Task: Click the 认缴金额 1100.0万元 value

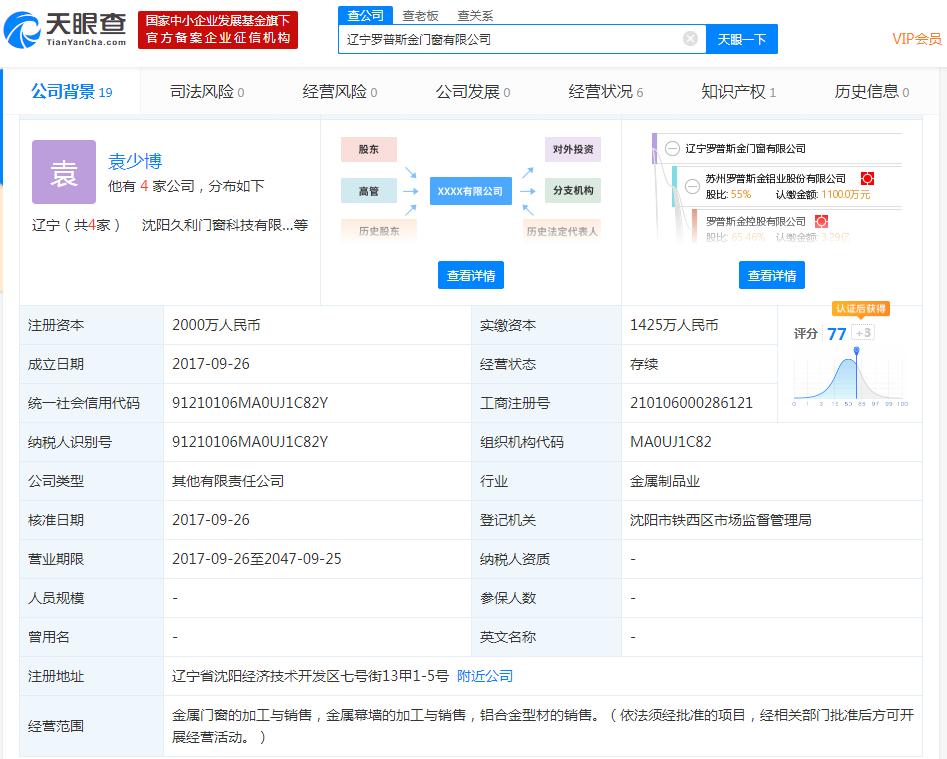Action: pyautogui.click(x=846, y=194)
